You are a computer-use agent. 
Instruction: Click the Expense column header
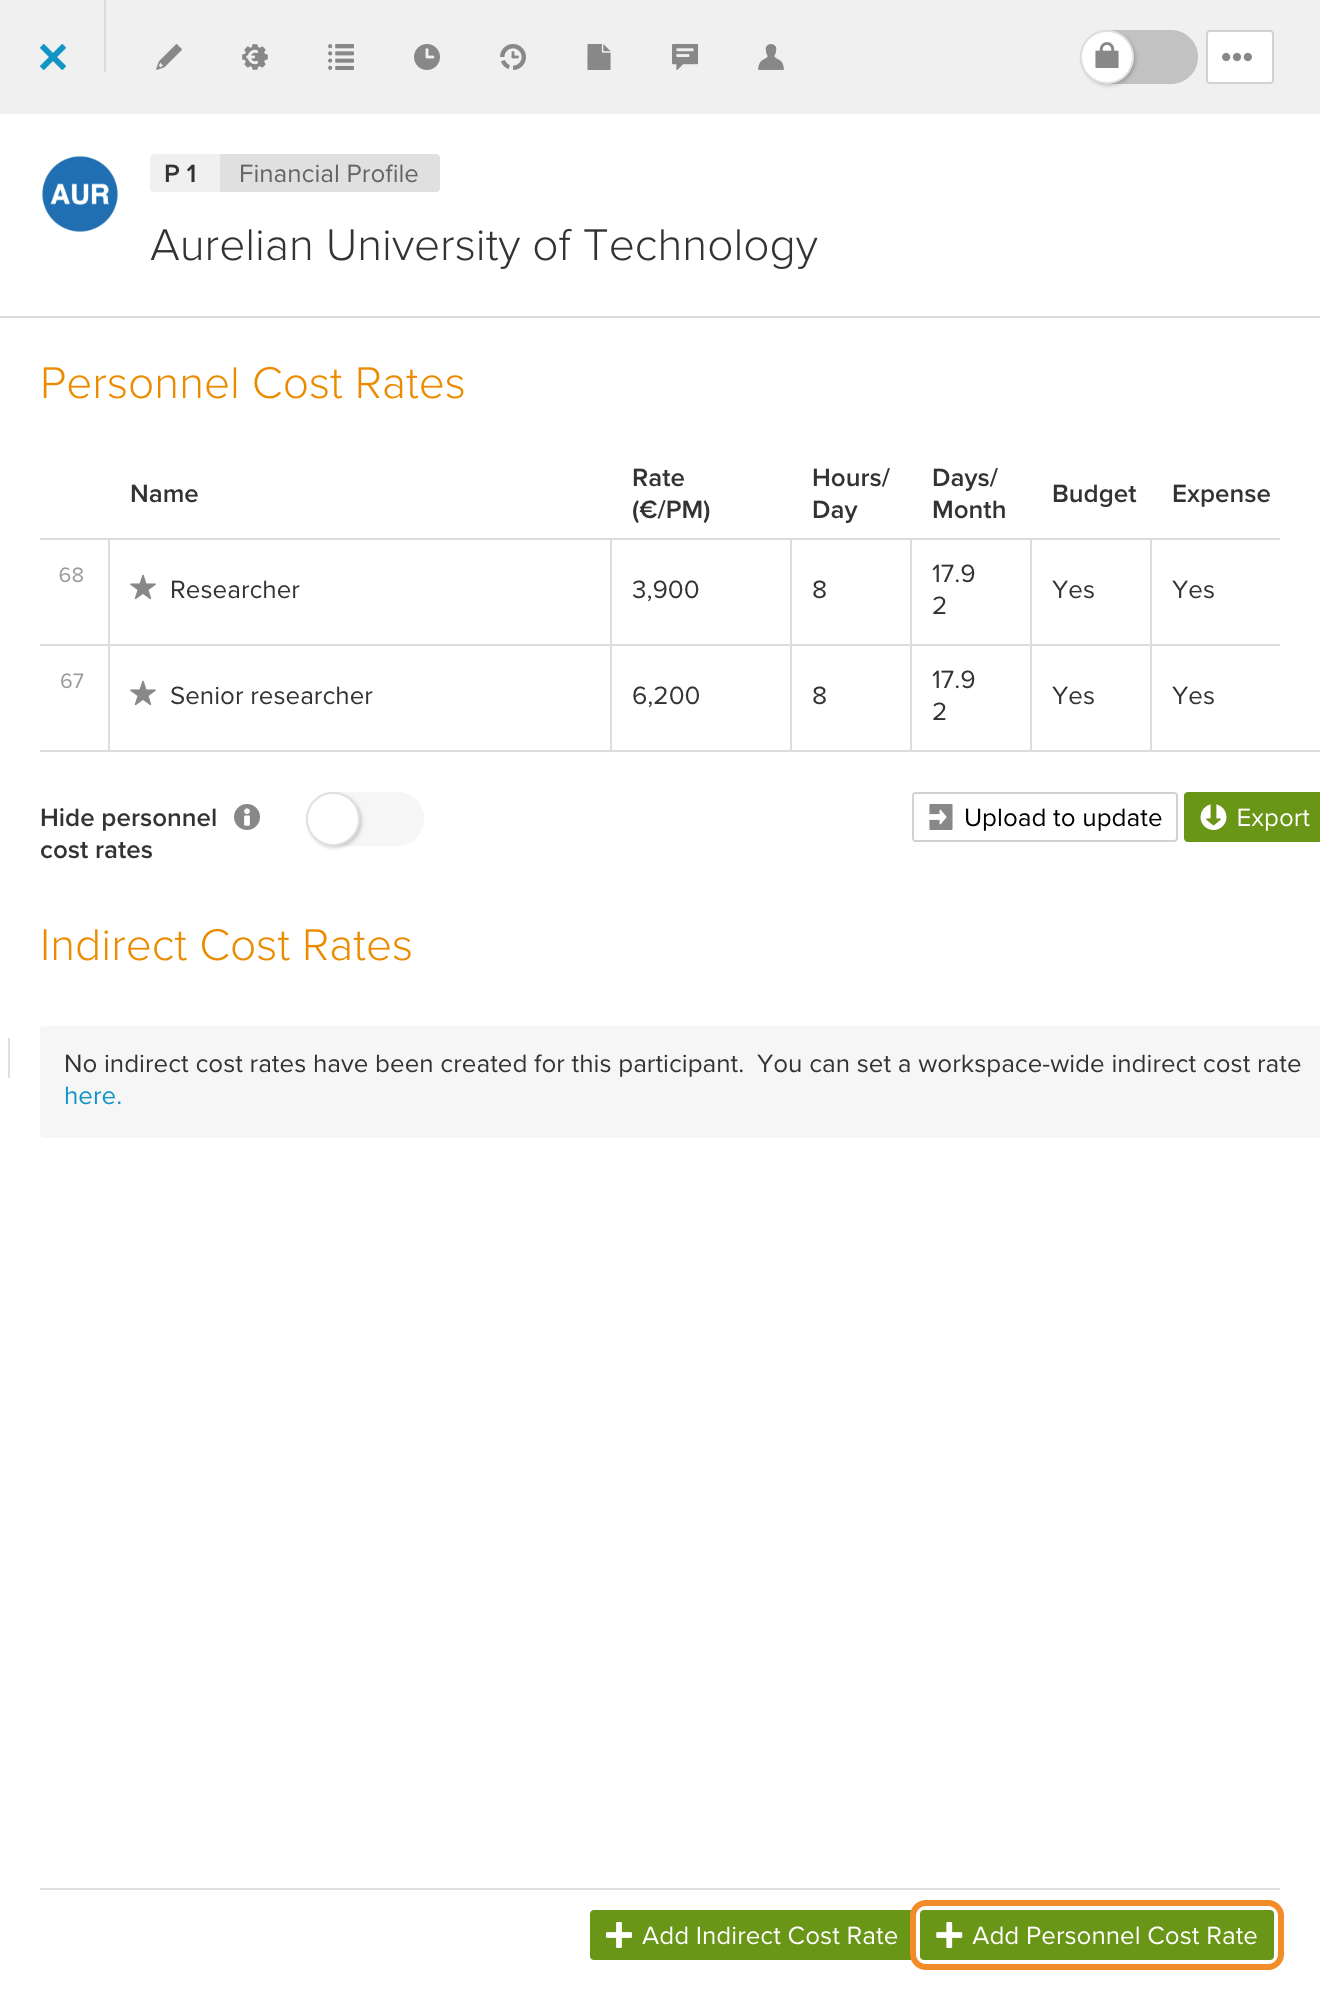[1221, 494]
